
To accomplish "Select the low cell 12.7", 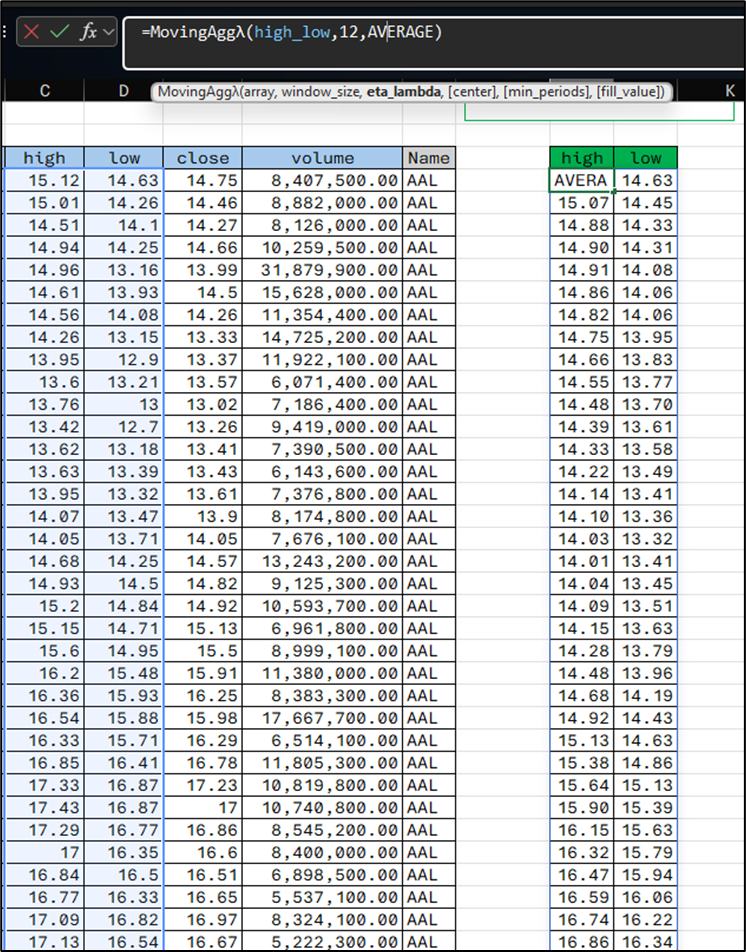I will (x=124, y=427).
